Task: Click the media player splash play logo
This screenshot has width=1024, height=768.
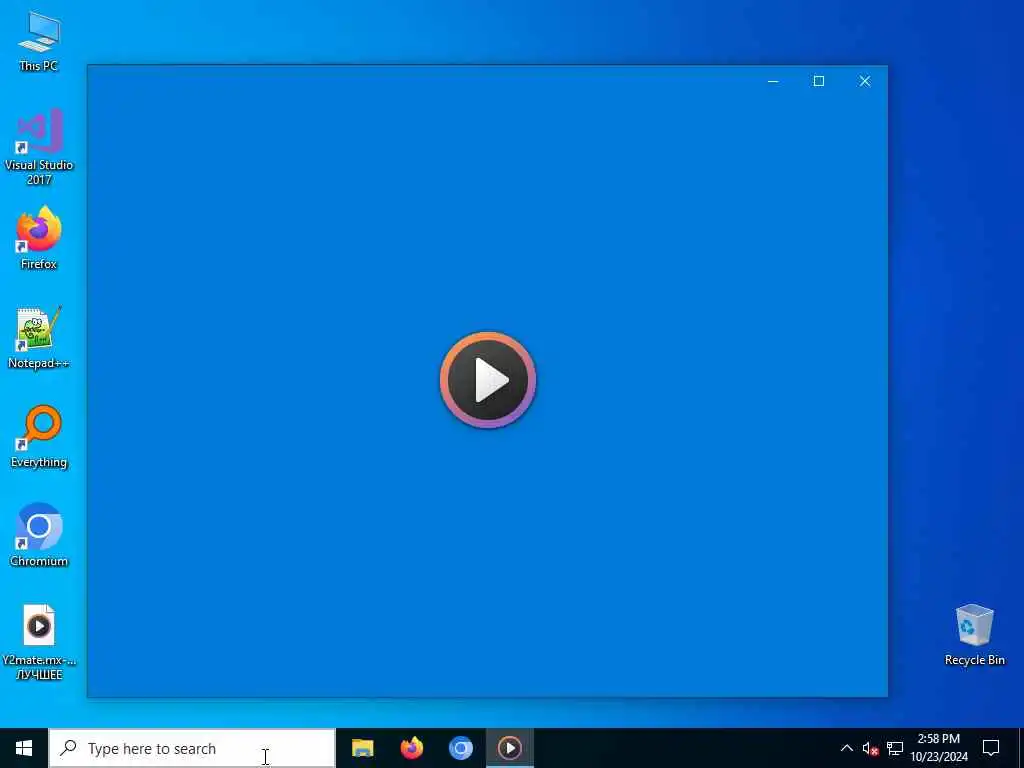Action: (x=488, y=380)
